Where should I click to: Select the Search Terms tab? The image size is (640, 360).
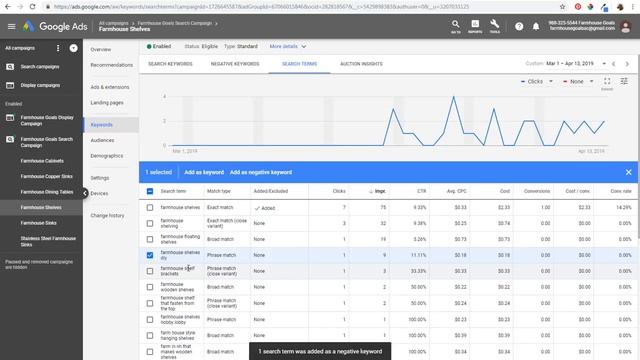[299, 64]
